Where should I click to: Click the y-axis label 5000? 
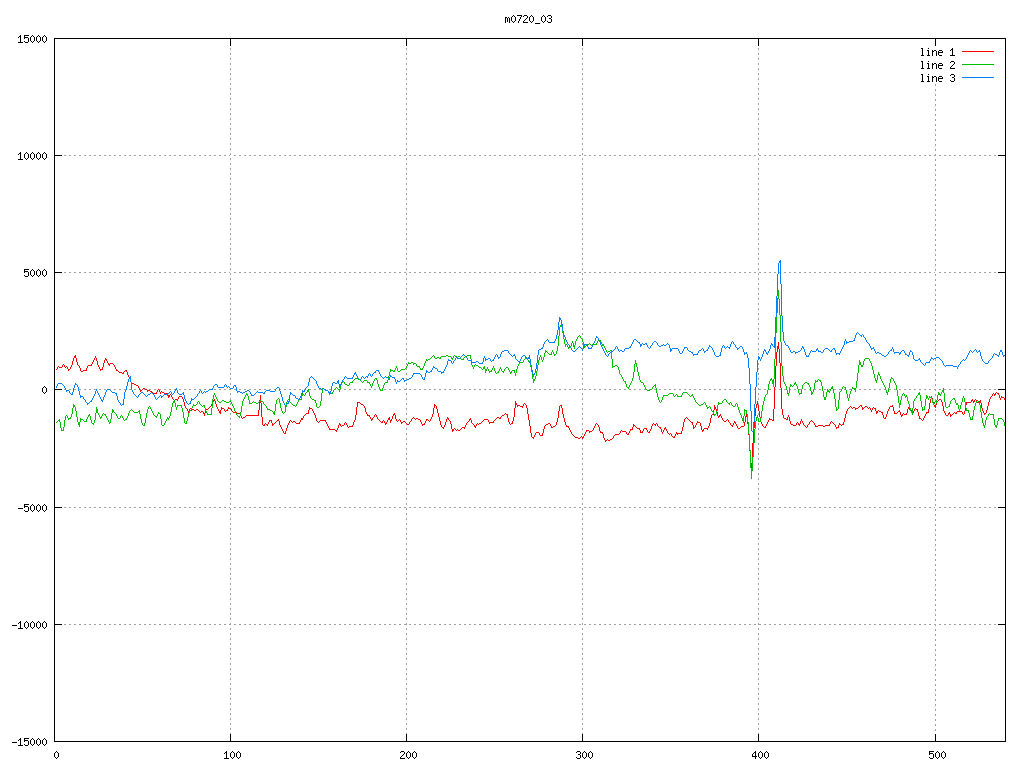coord(35,273)
